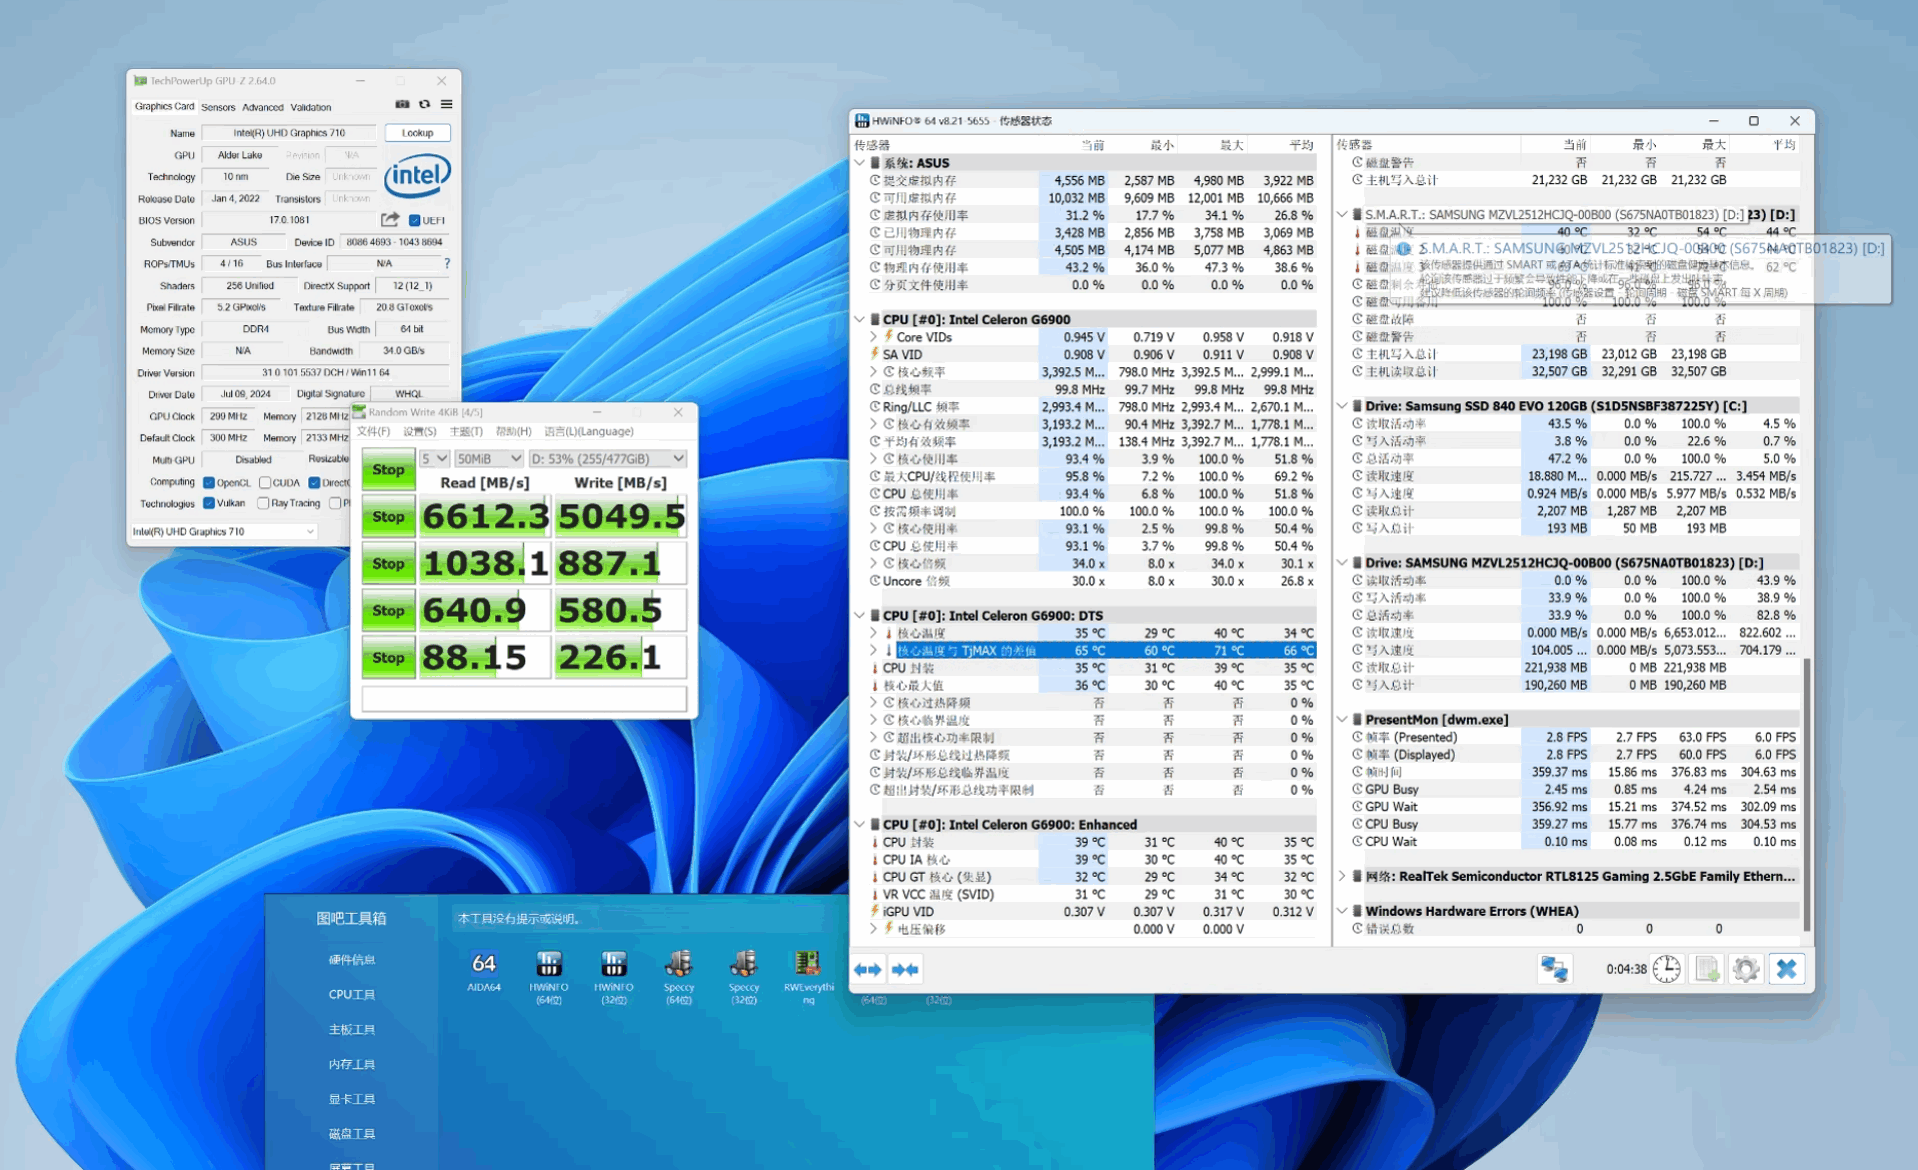Screen dimensions: 1918x1170
Task: Select 内存工具 category in toolbox sidebar
Action: pyautogui.click(x=352, y=1064)
